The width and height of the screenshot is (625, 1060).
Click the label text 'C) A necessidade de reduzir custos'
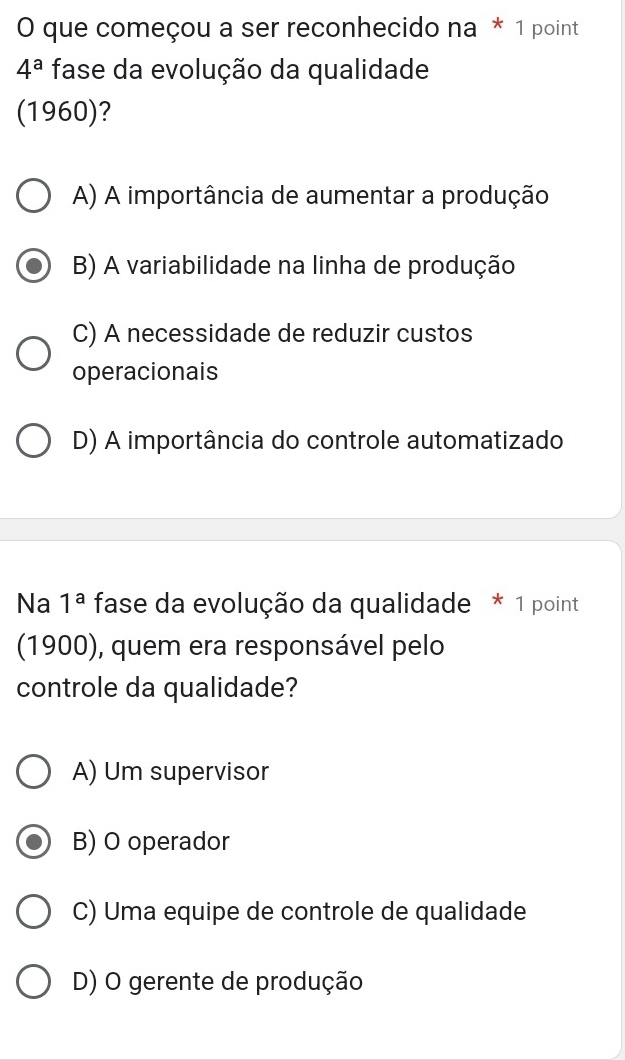(x=272, y=334)
